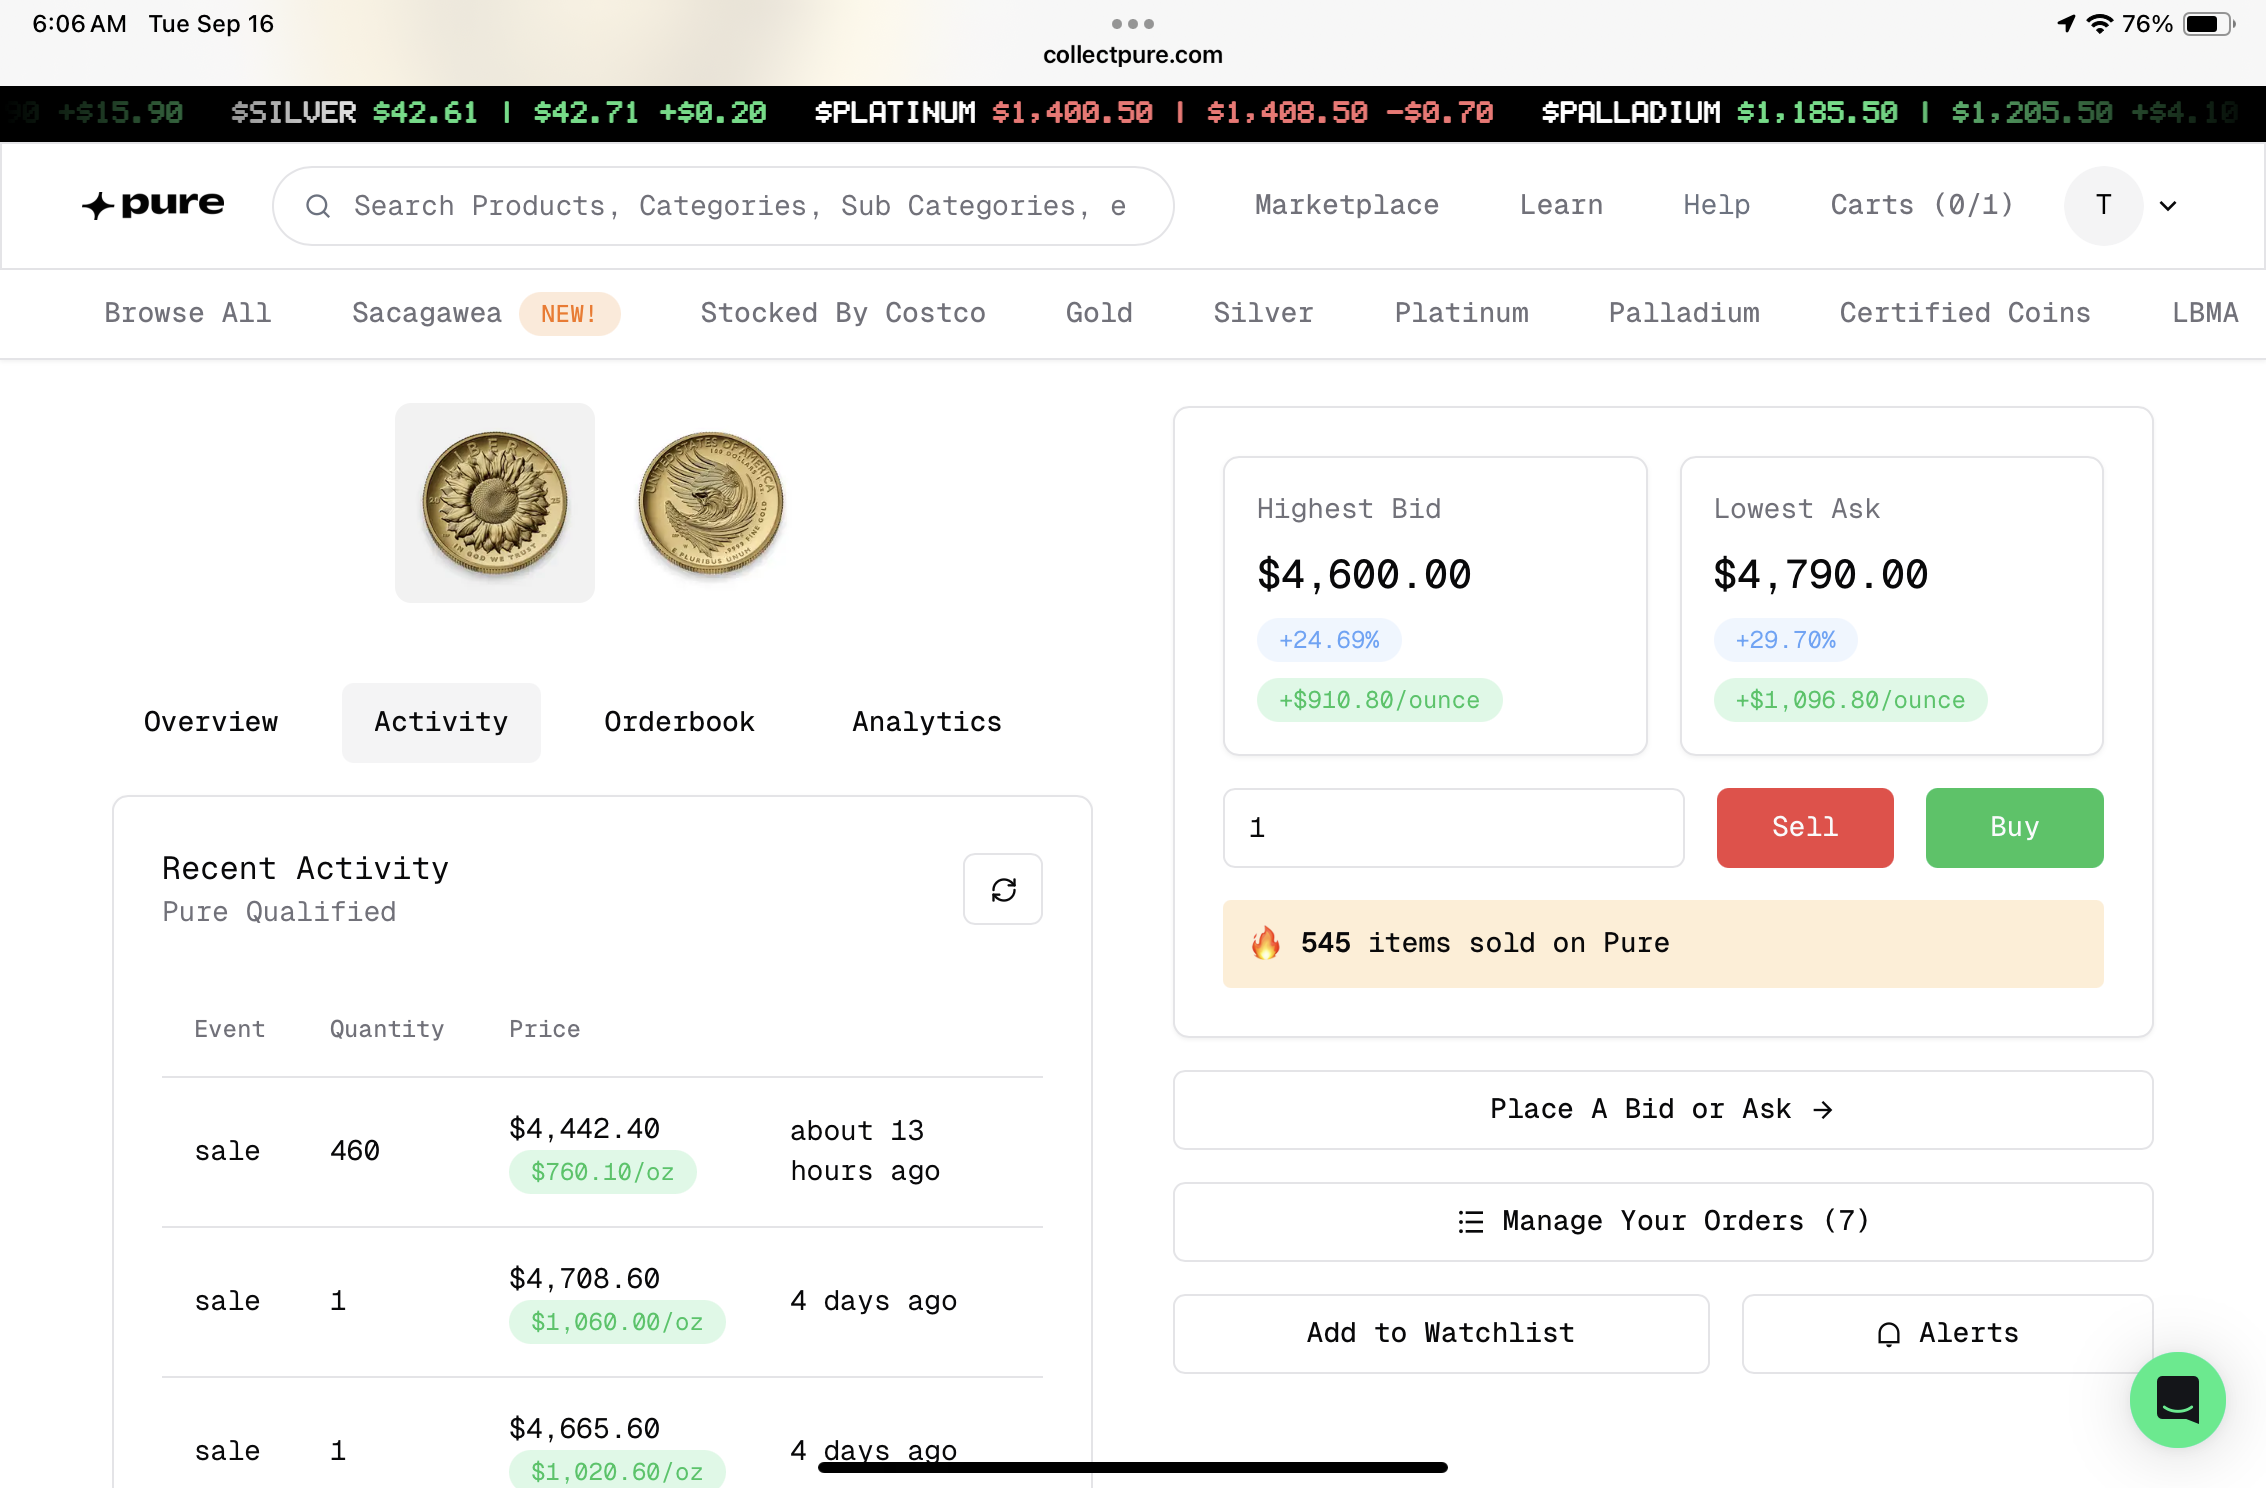Click the $760.10/oz premium tag
Image resolution: width=2266 pixels, height=1488 pixels.
(x=602, y=1172)
